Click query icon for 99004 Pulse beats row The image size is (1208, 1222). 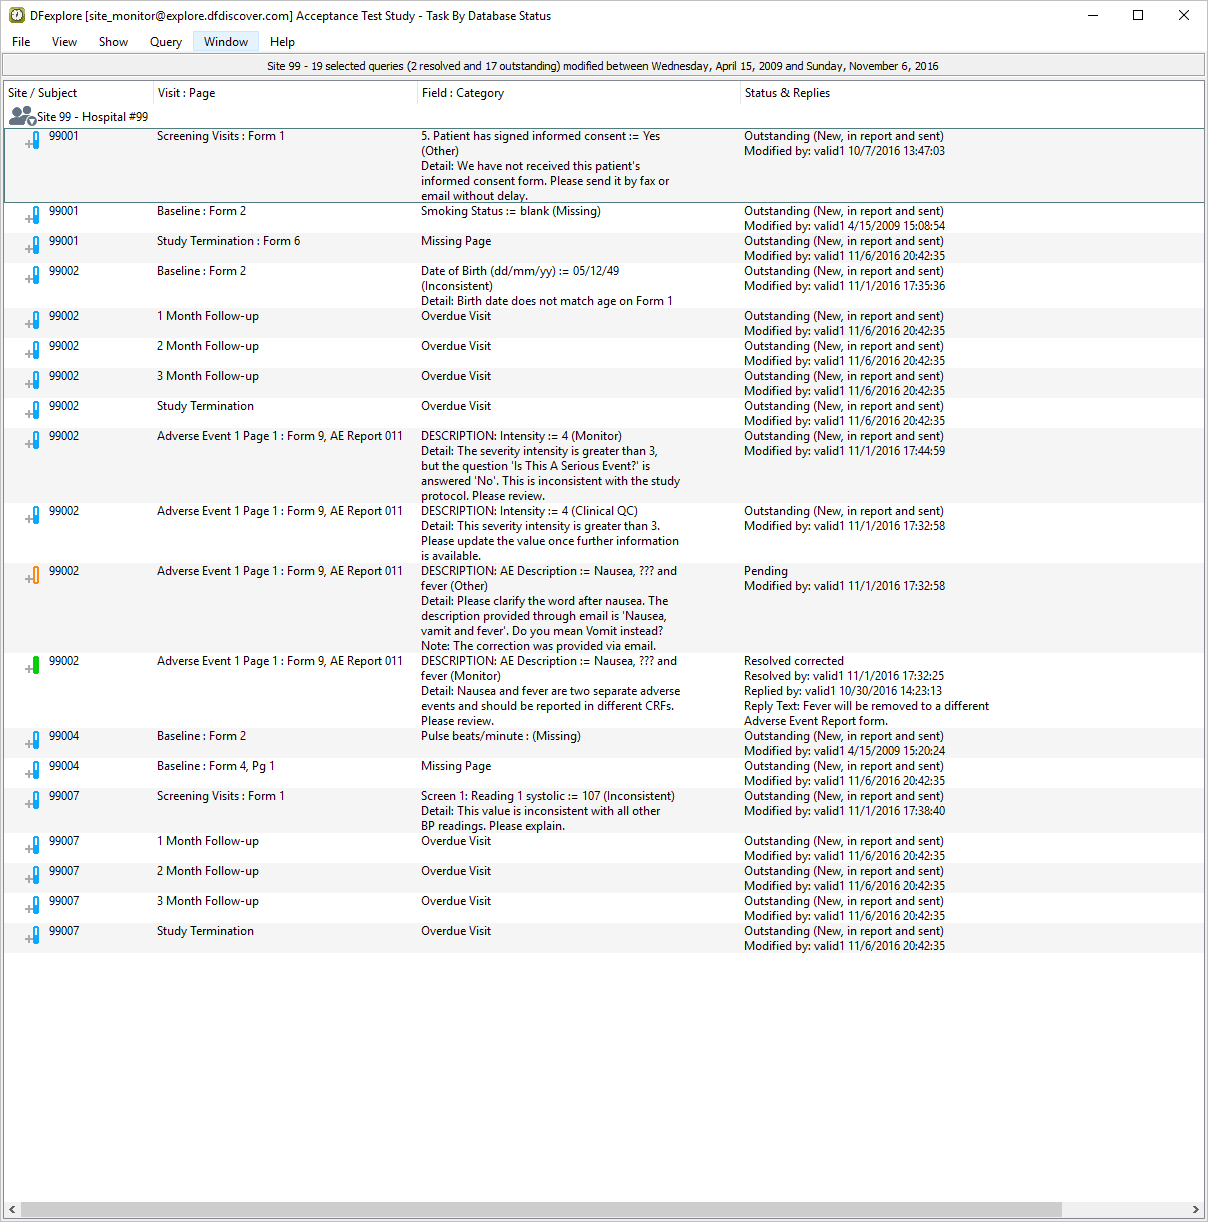pos(35,740)
